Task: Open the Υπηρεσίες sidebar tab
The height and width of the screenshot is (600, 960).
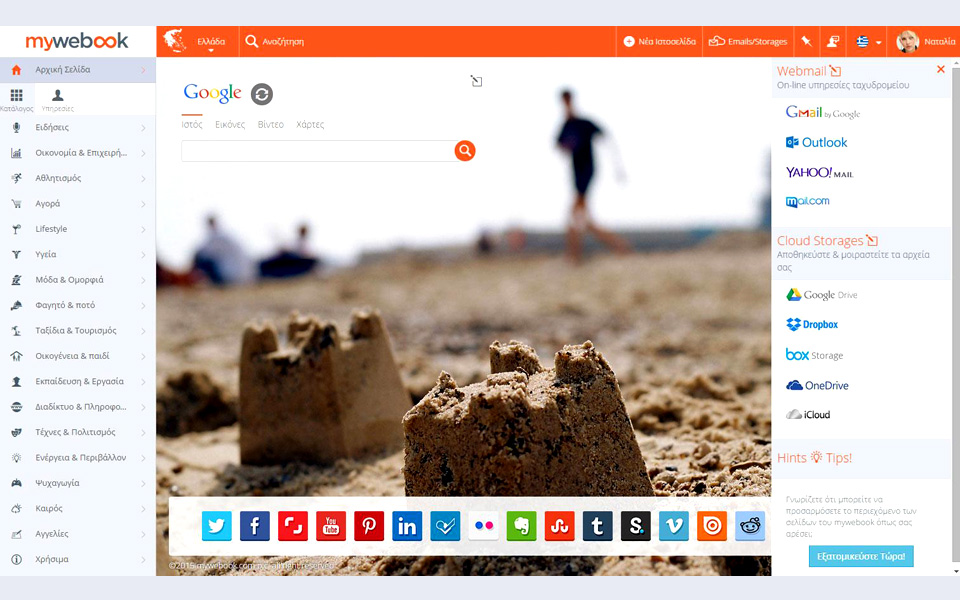Action: [58, 99]
